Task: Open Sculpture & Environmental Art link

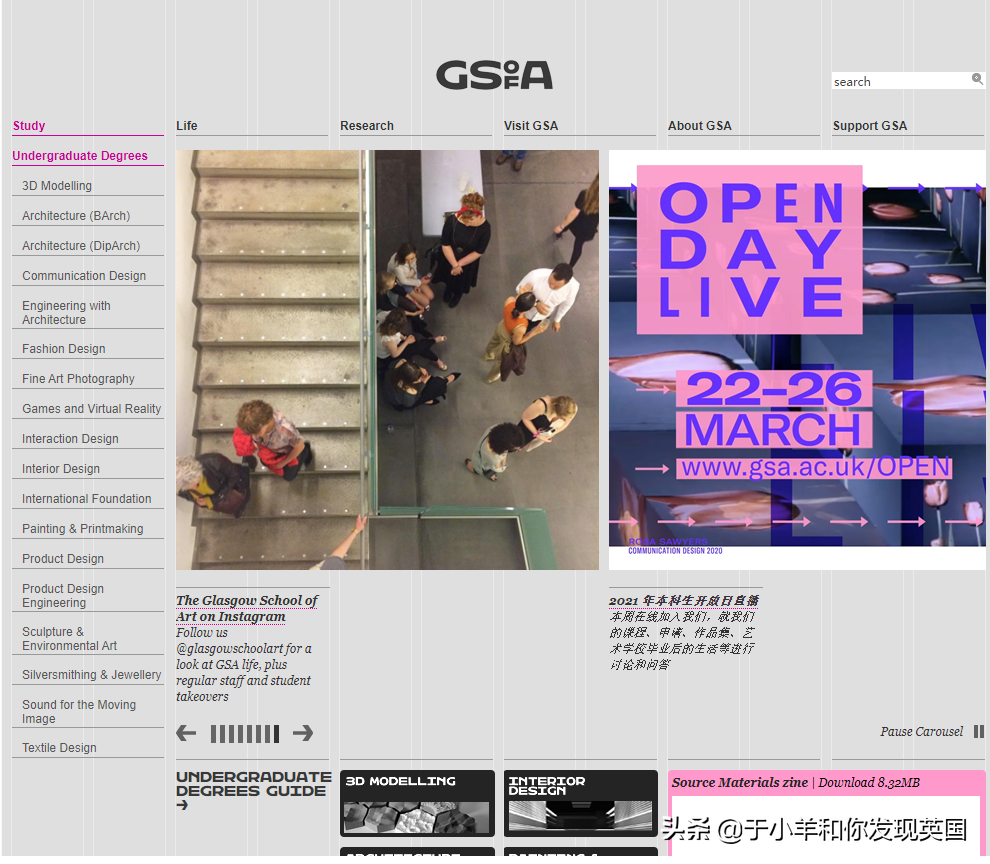Action: [69, 639]
